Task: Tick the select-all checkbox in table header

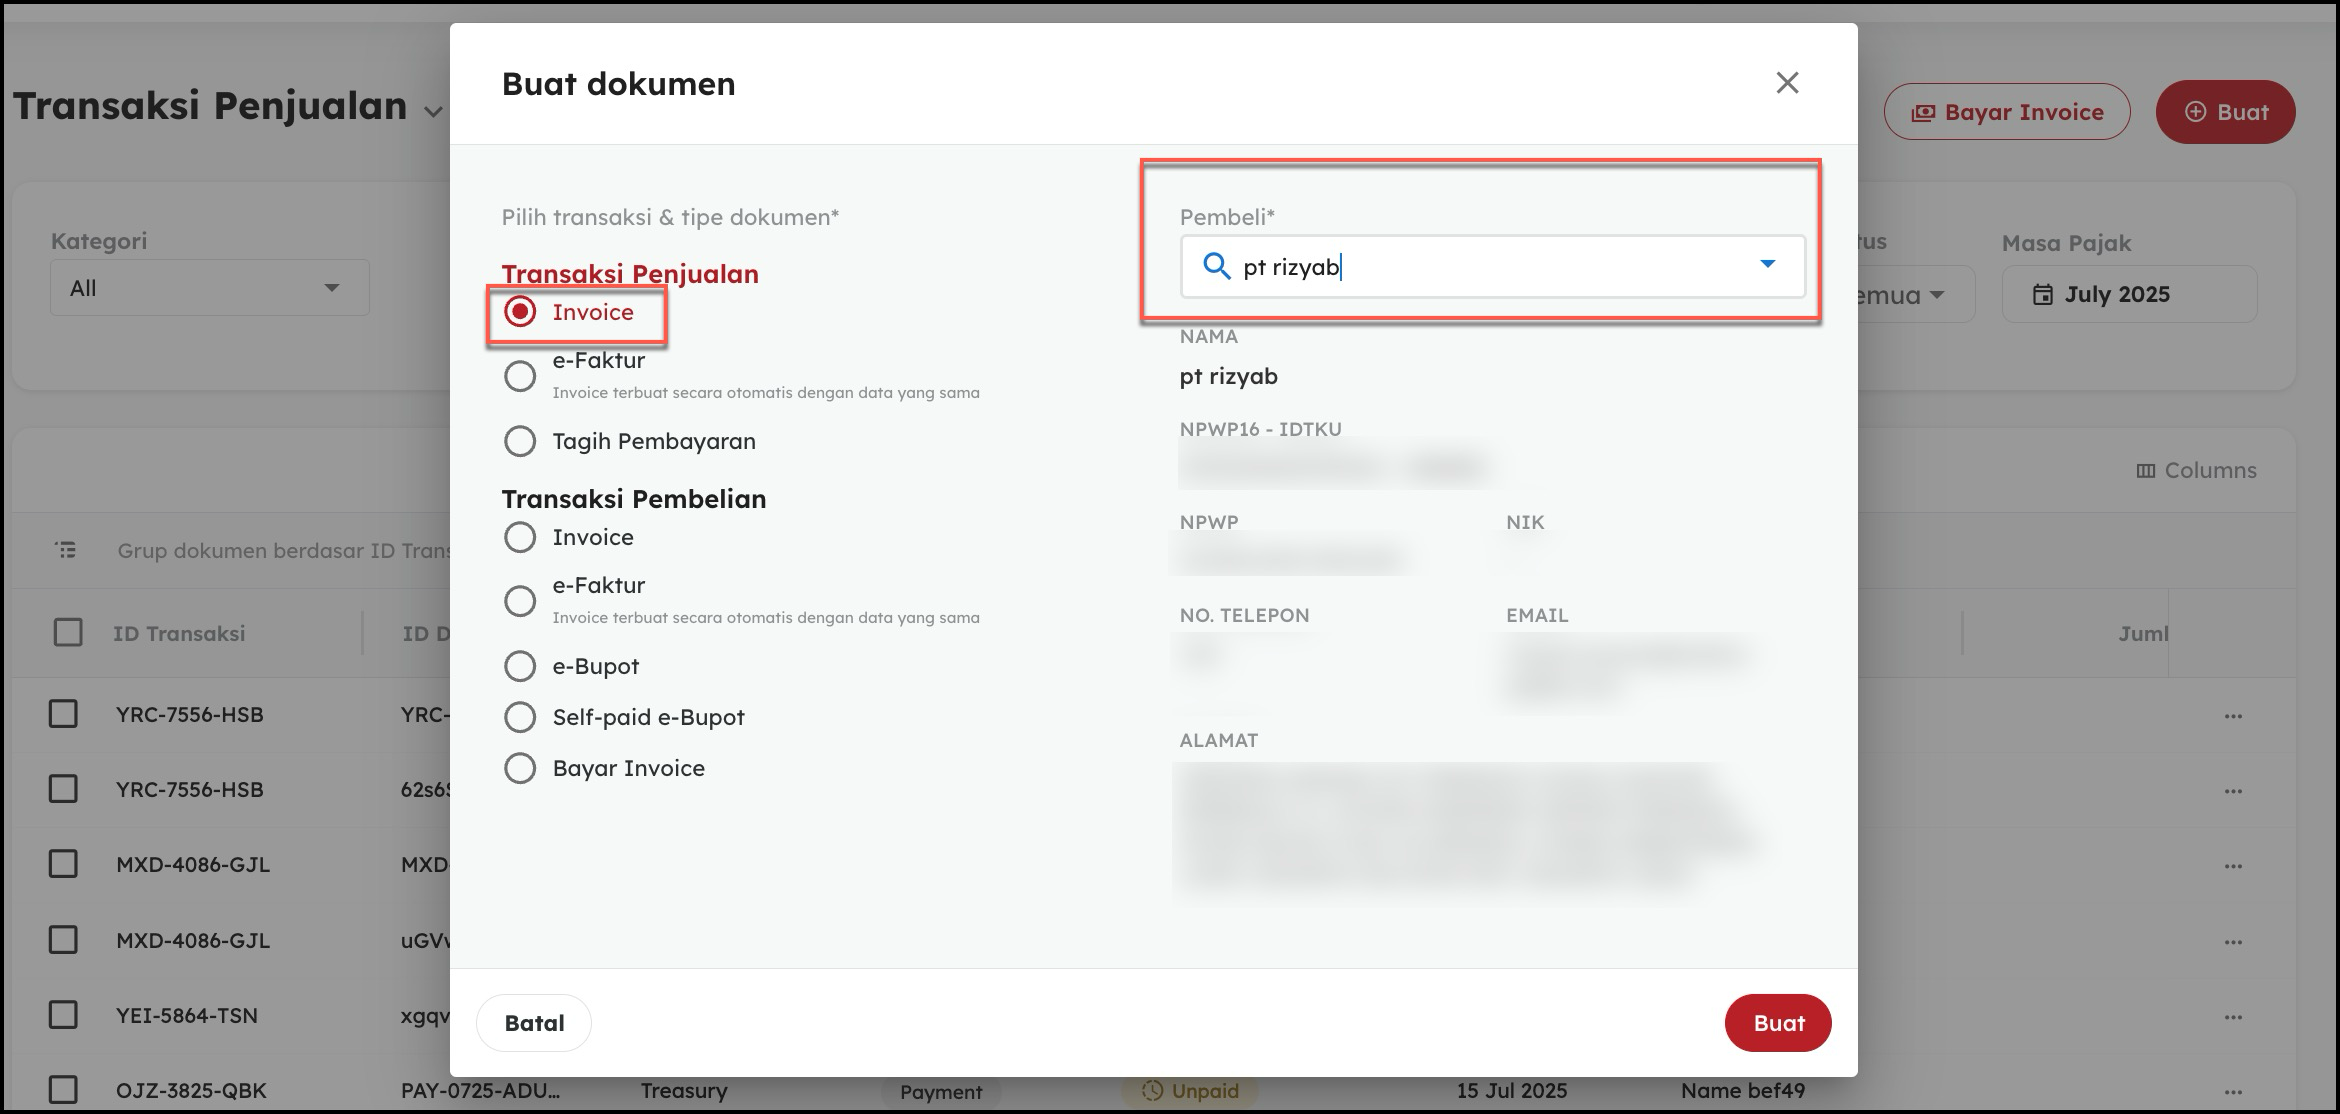Action: point(68,633)
